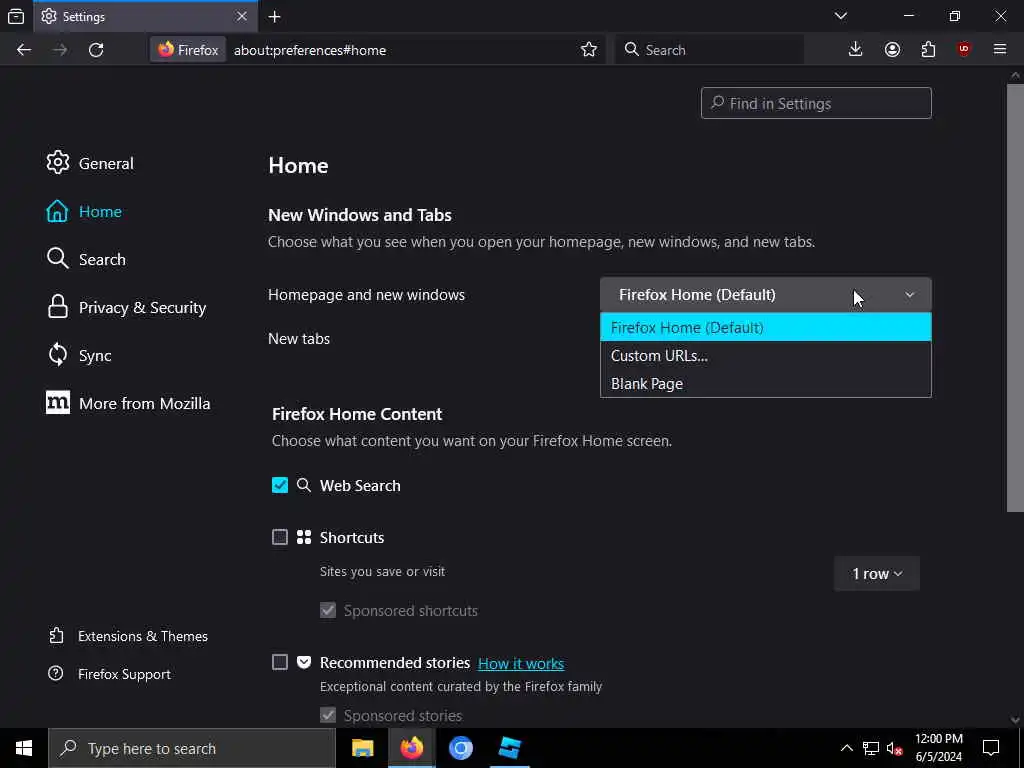Reload the current page
The image size is (1024, 768).
point(96,50)
